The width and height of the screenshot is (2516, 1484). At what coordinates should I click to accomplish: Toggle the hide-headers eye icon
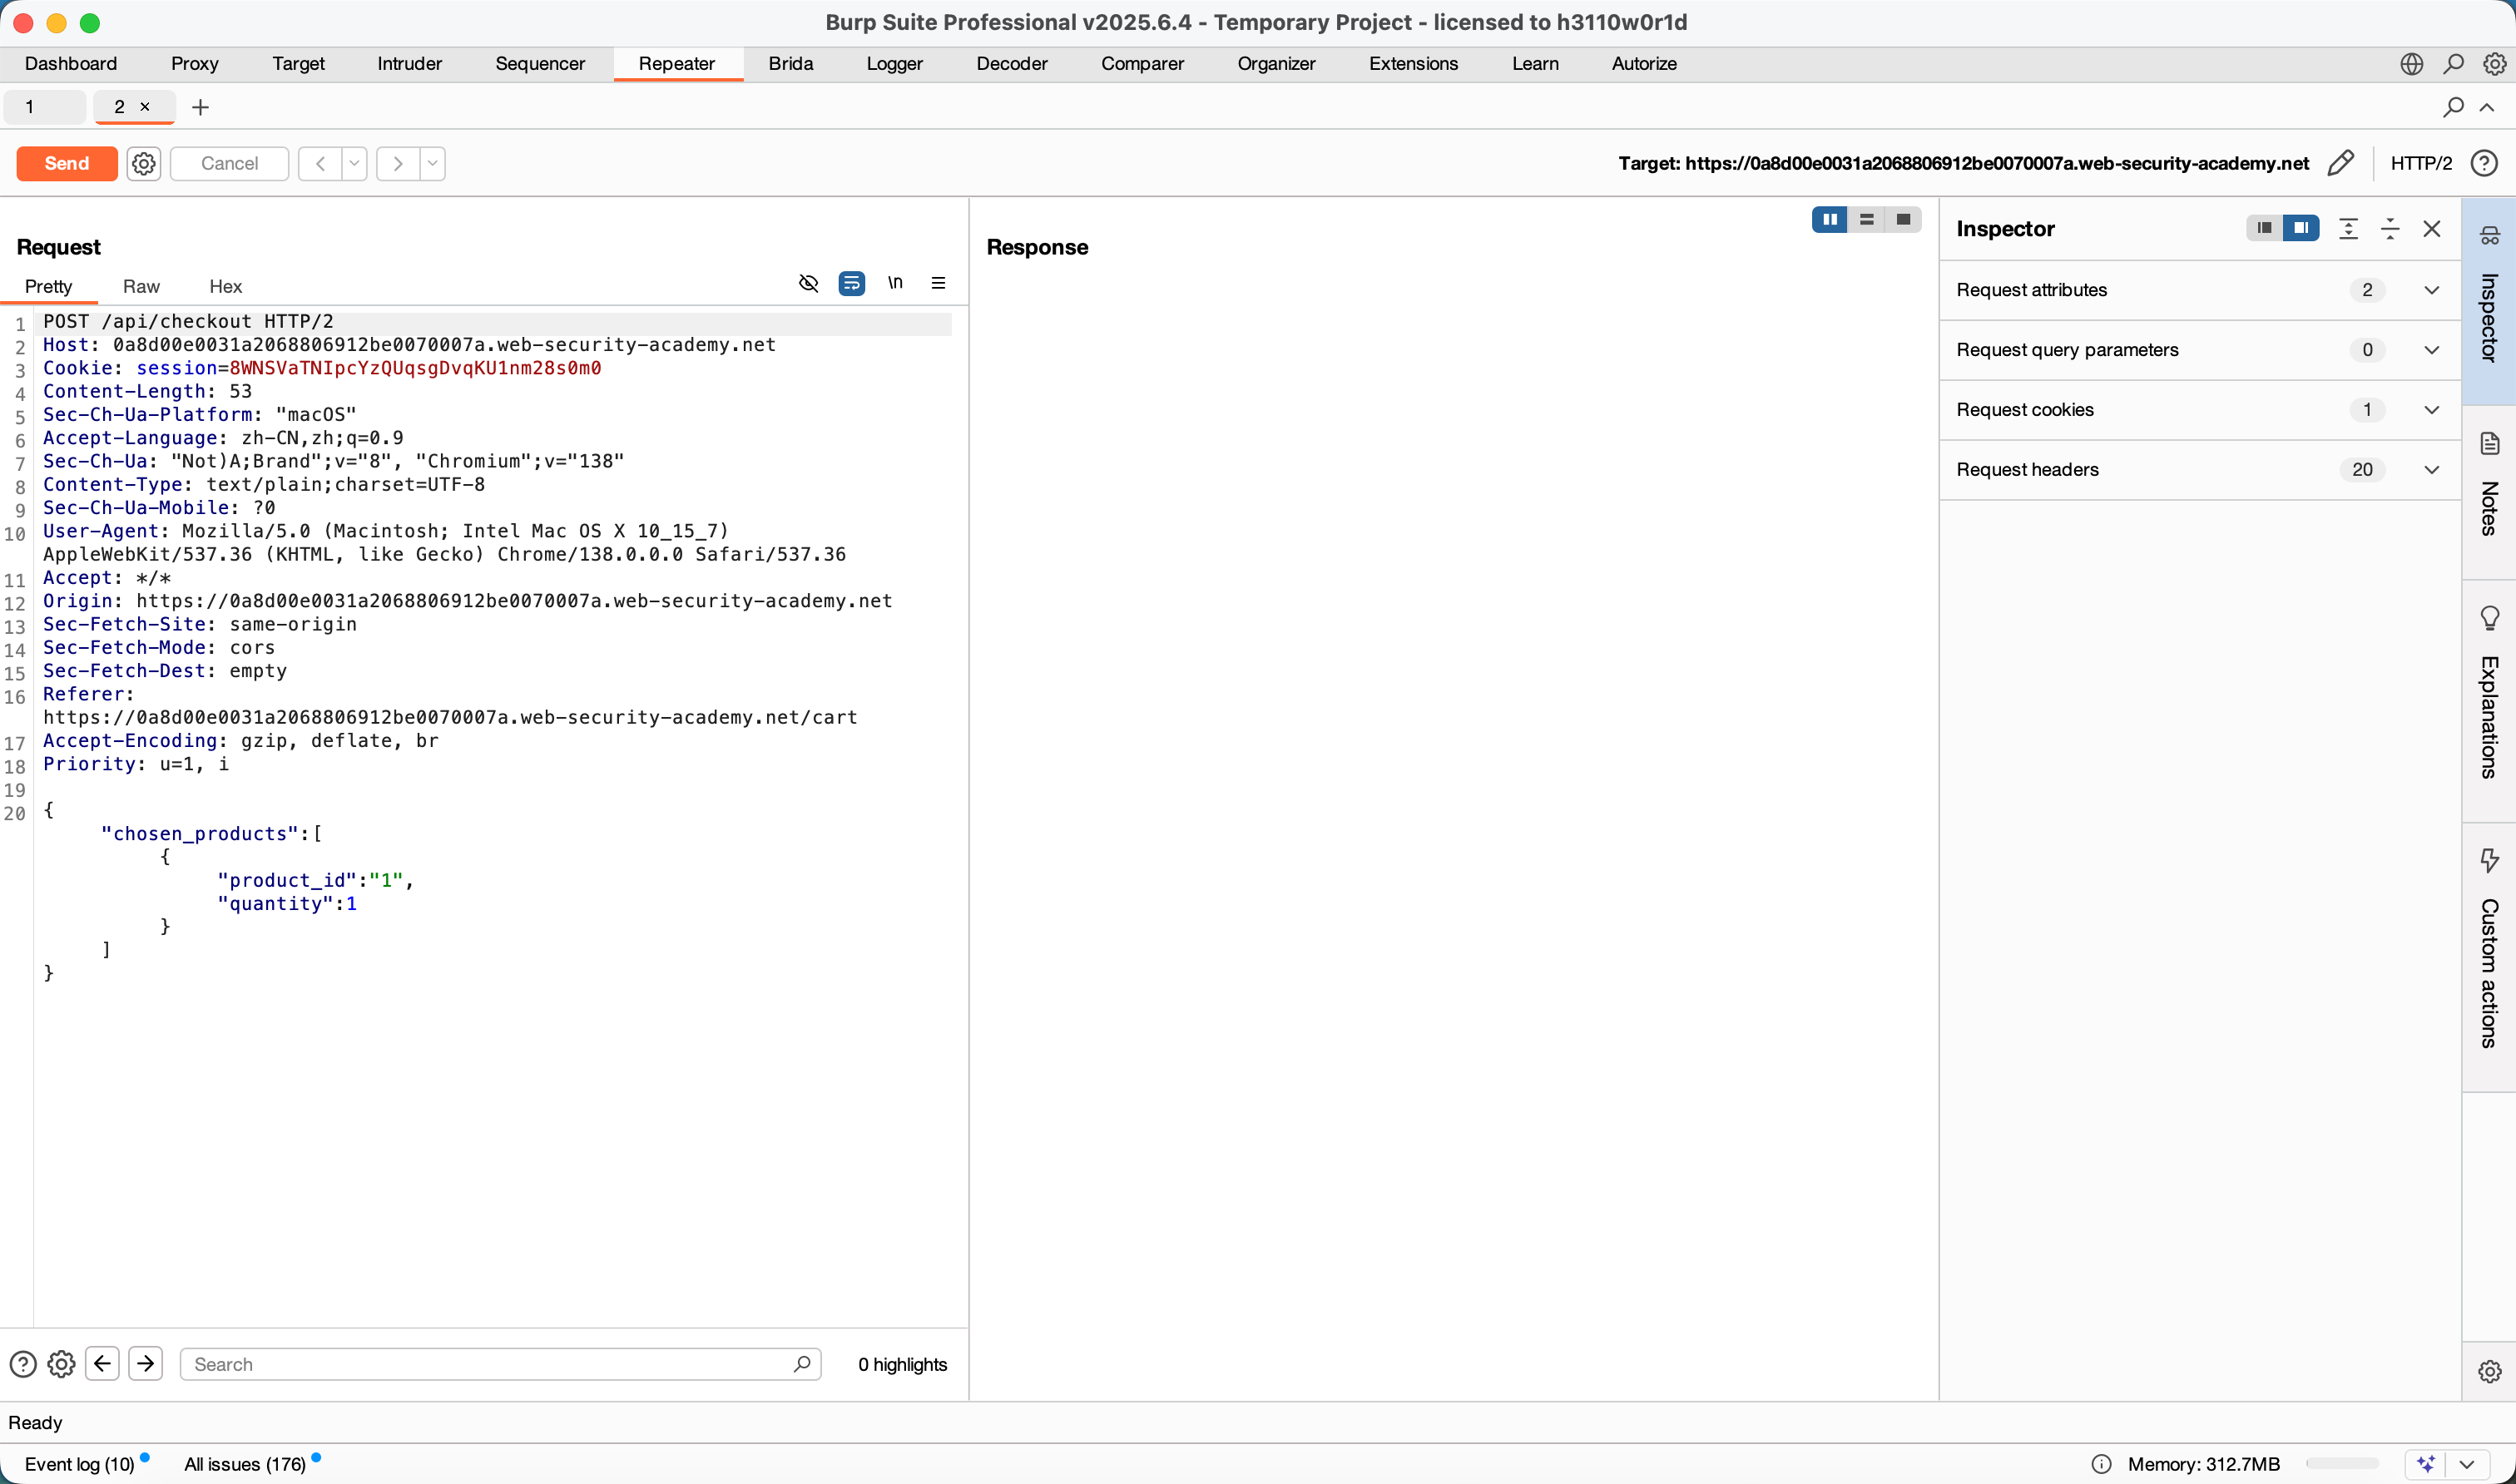coord(809,283)
